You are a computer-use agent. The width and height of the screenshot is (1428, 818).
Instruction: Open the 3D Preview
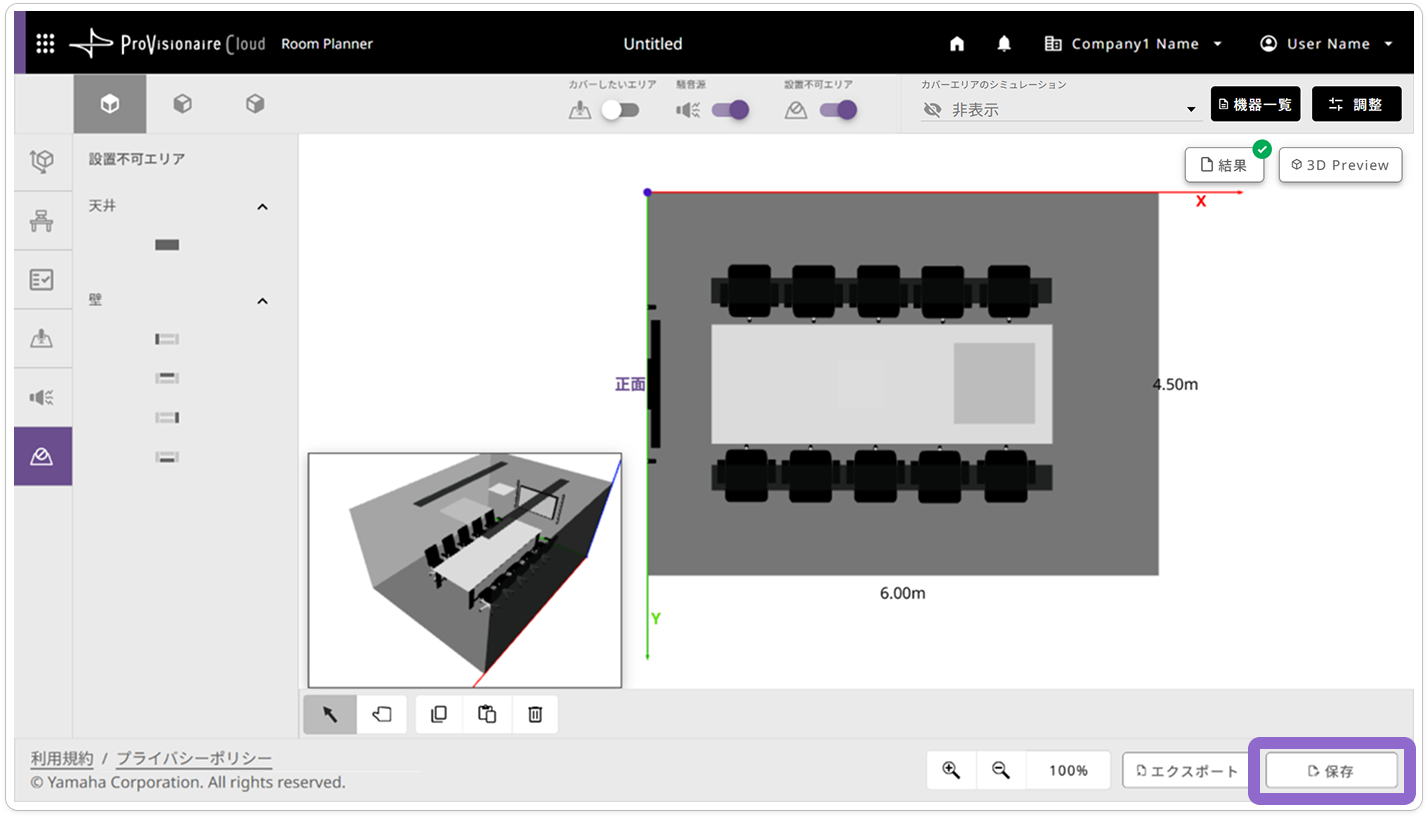pos(1340,165)
